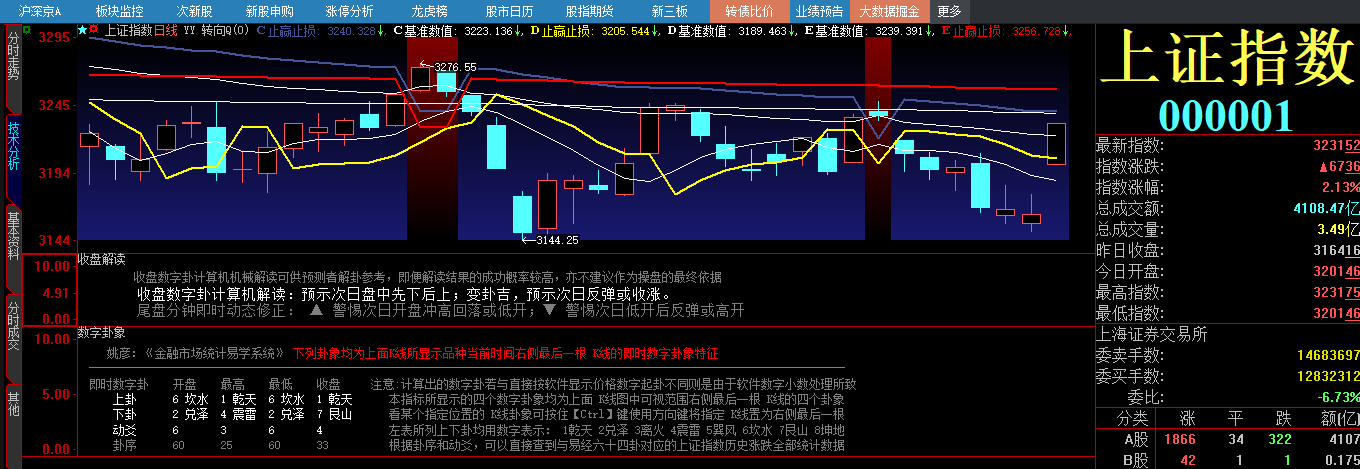Click the green square marker above price axis
The height and width of the screenshot is (469, 1360).
pyautogui.click(x=26, y=29)
